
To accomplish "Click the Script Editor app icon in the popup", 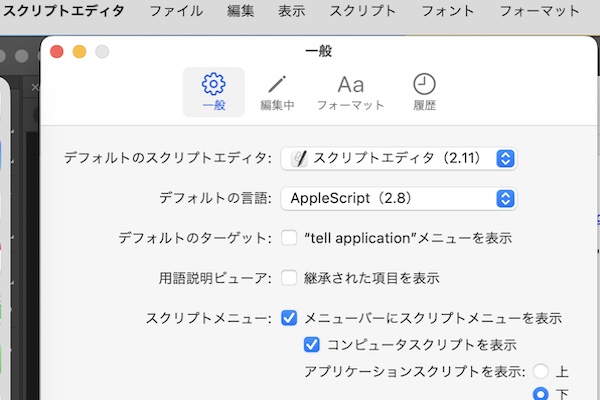I will pos(299,158).
